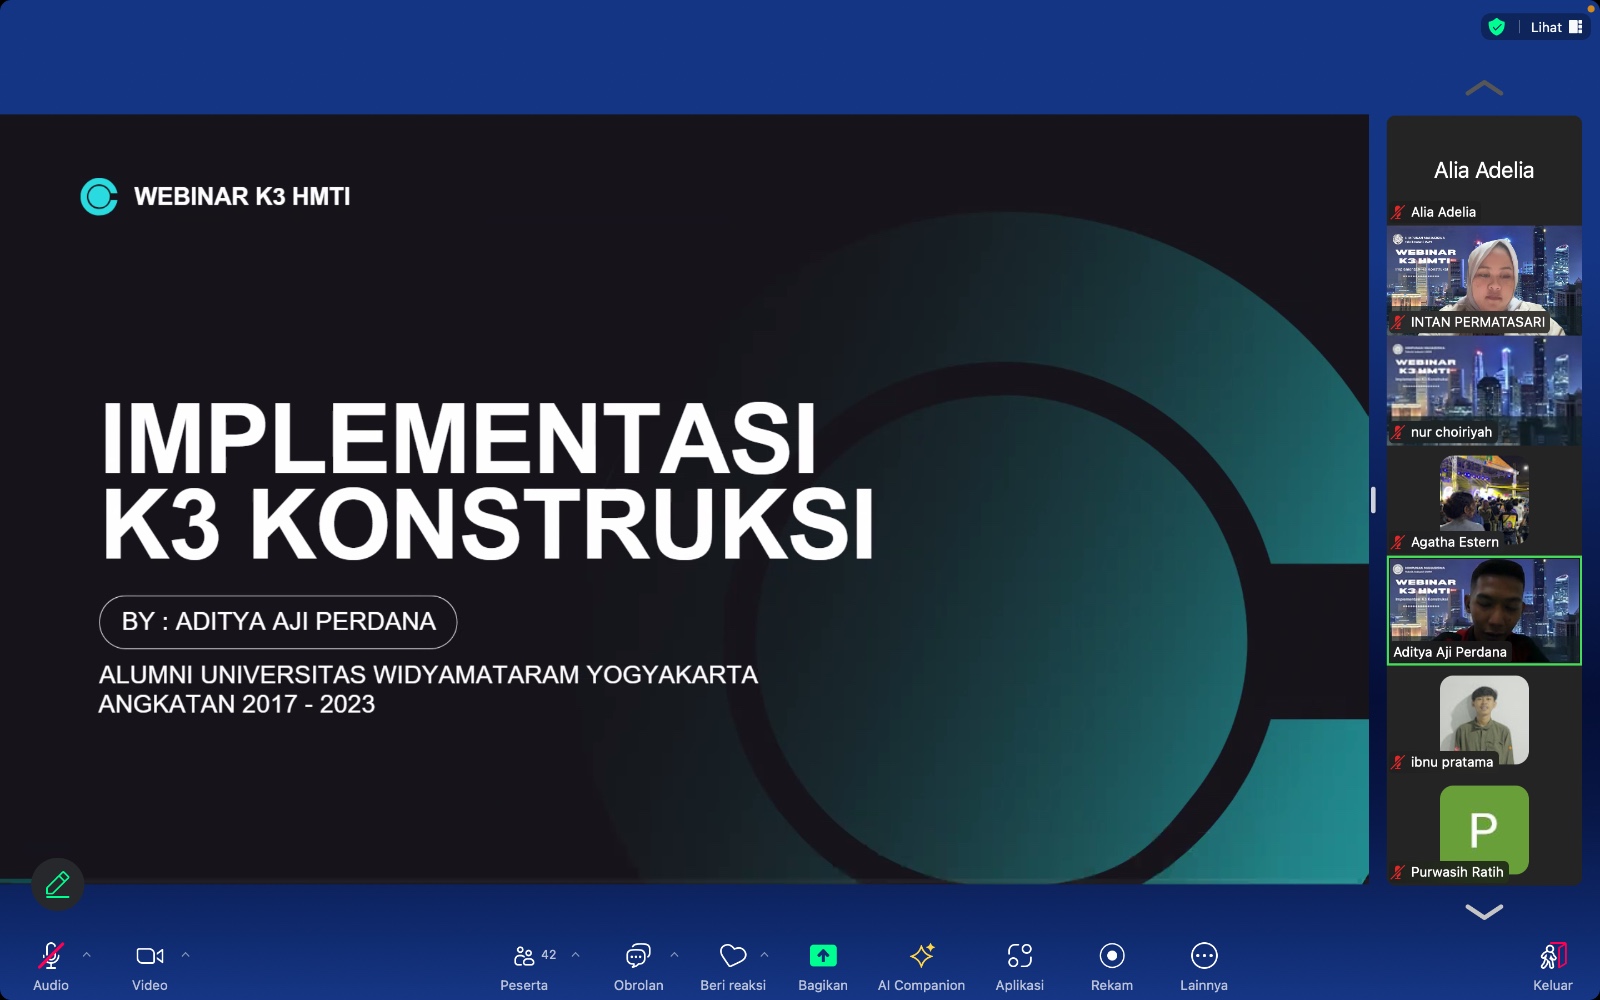Screen dimensions: 1600x1000
Task: Click muted mic icon beside nur choiriyah
Action: click(1398, 432)
